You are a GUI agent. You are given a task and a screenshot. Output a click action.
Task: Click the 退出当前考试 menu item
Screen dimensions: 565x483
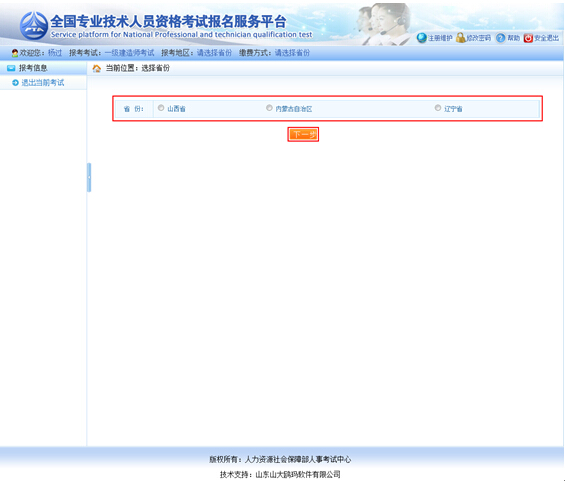tap(43, 83)
